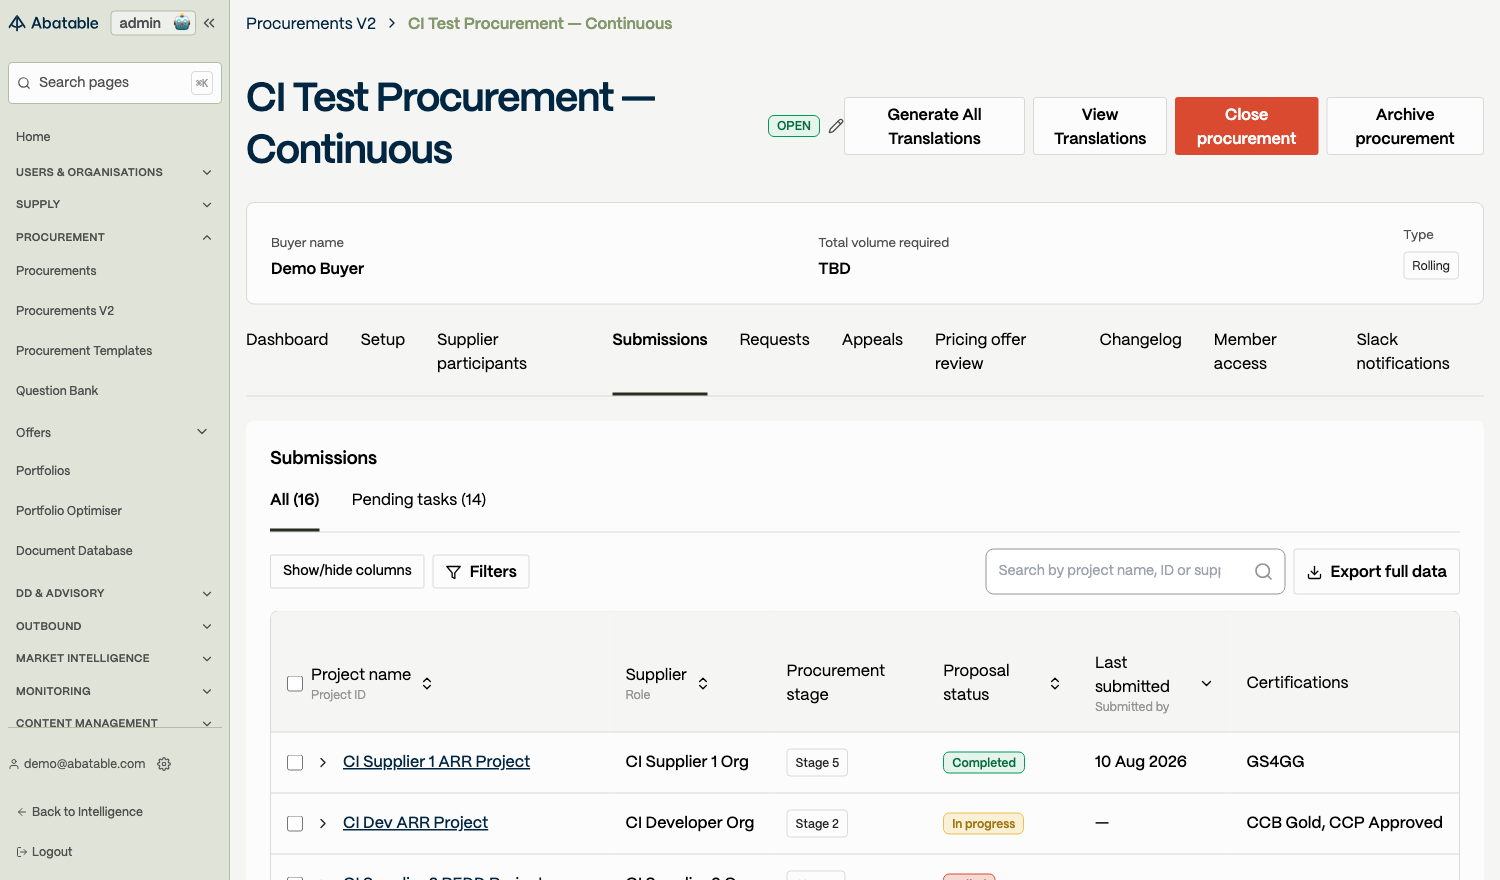Open Last submitted column dropdown arrow
The width and height of the screenshot is (1500, 880).
click(x=1207, y=684)
